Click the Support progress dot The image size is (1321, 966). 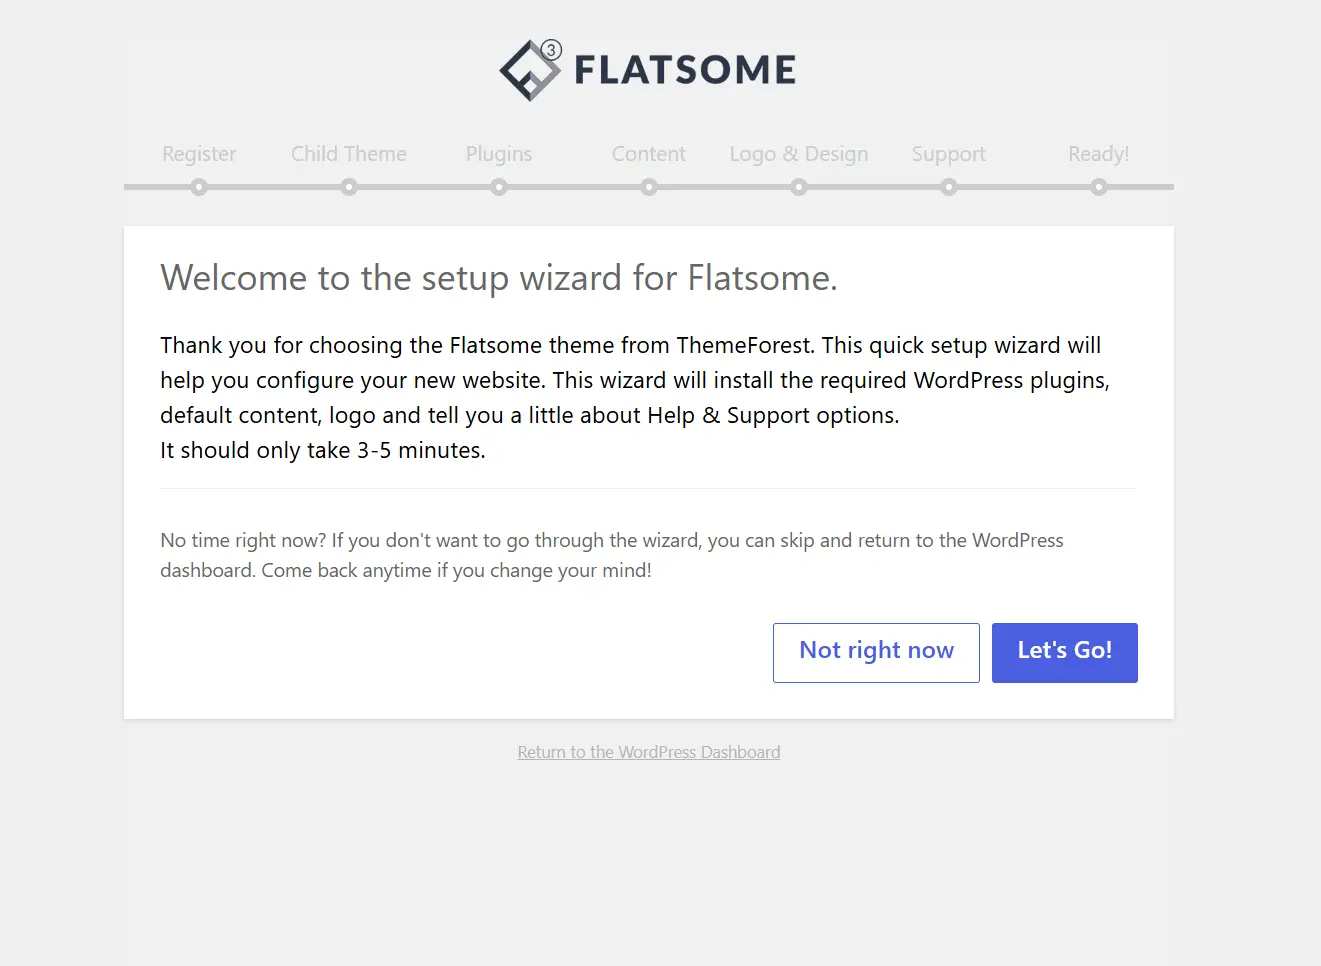949,187
